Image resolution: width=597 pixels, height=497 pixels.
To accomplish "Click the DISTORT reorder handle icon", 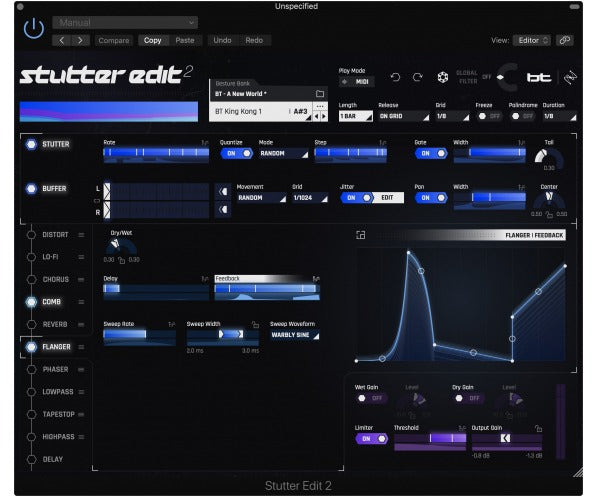I will [x=81, y=235].
